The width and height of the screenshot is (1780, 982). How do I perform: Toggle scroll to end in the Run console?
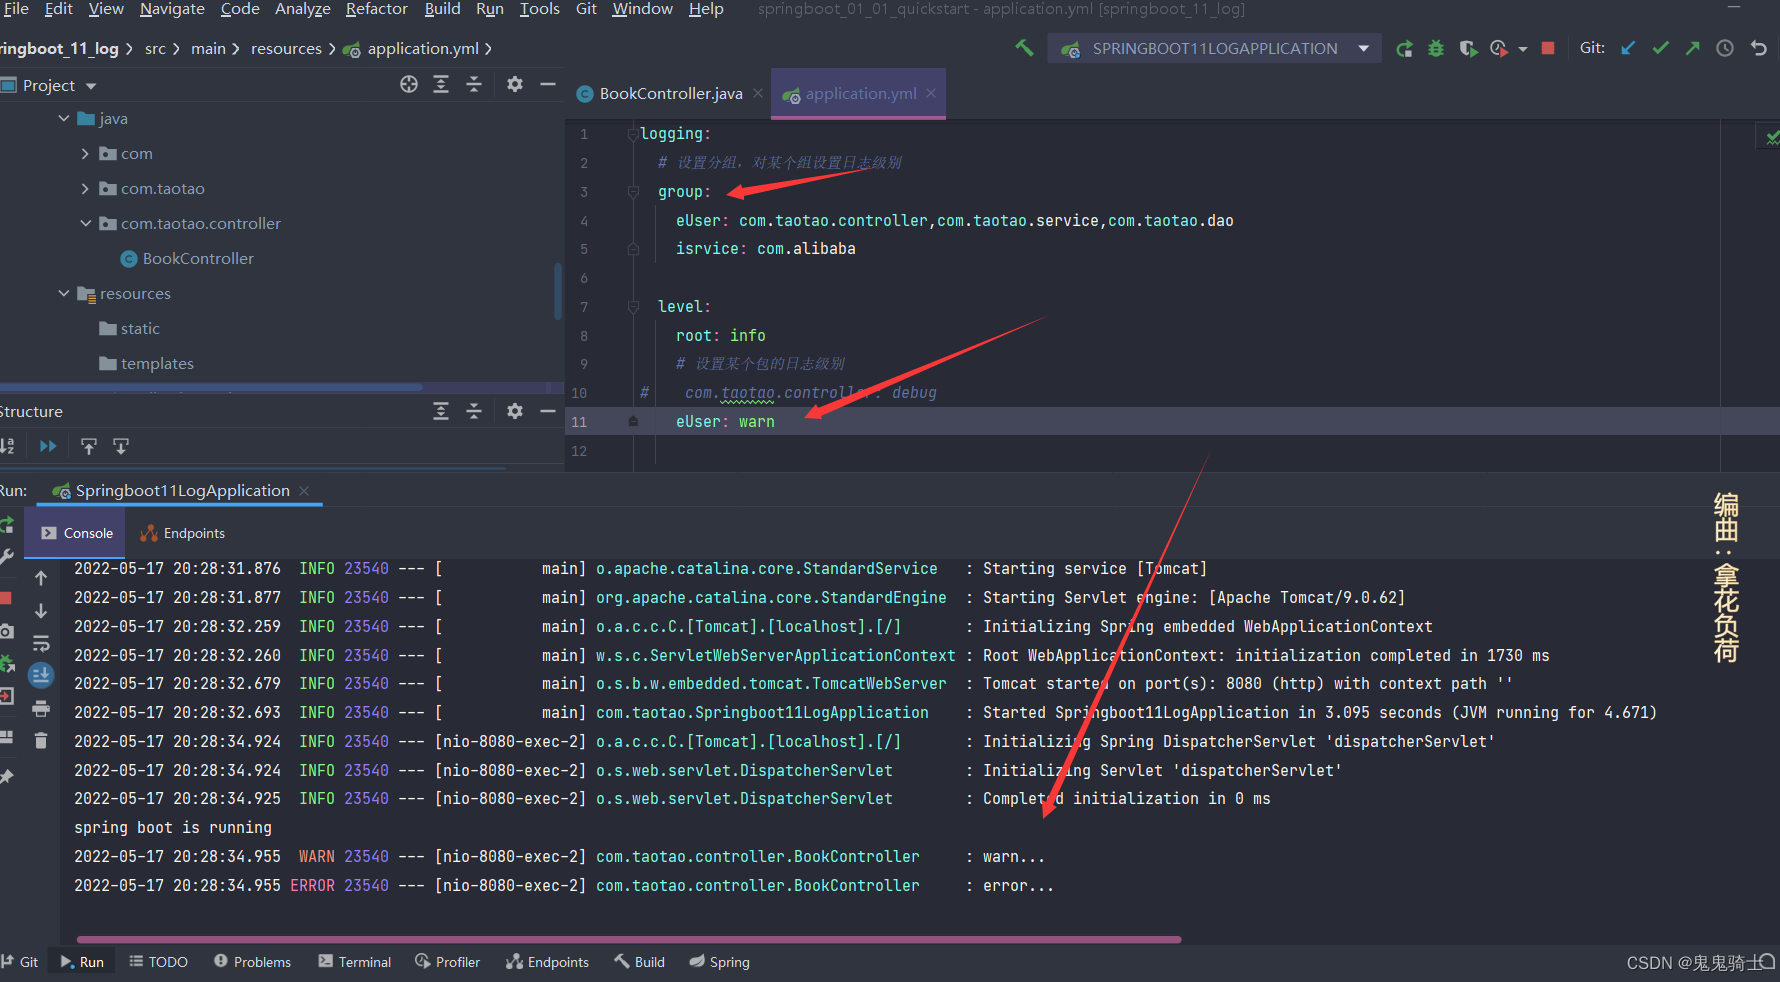41,676
